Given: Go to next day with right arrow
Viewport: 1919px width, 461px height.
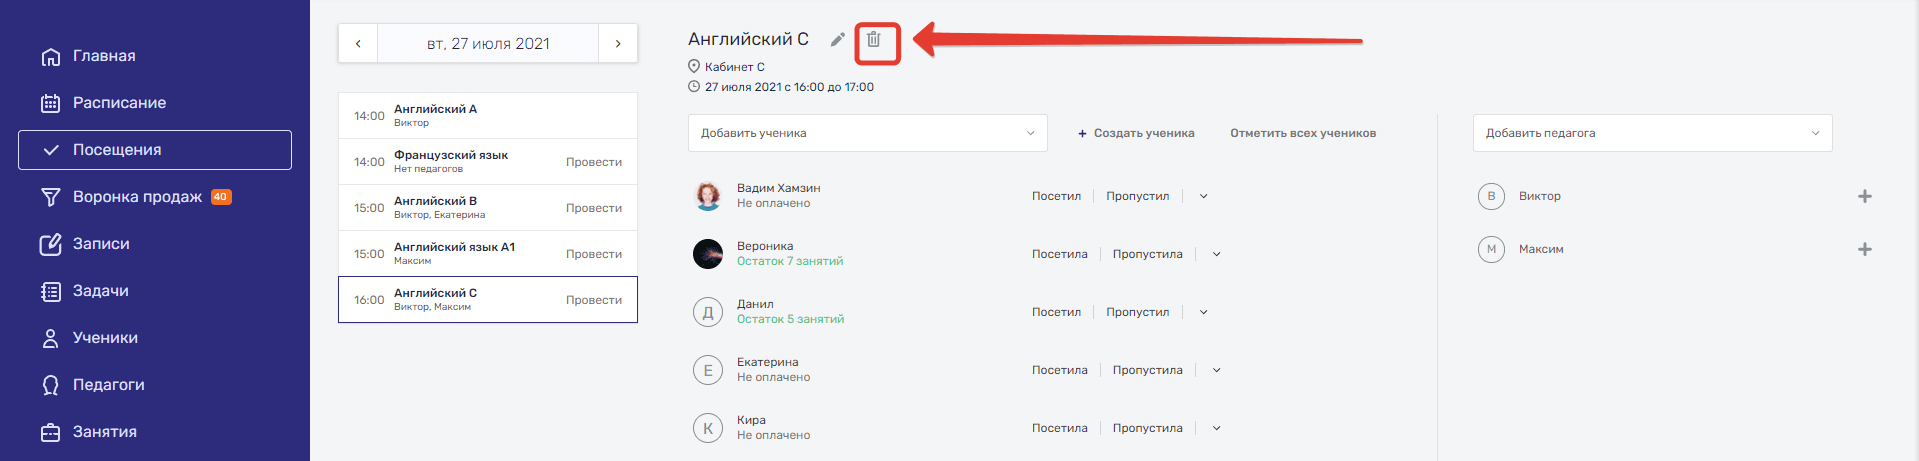Looking at the screenshot, I should coord(618,44).
